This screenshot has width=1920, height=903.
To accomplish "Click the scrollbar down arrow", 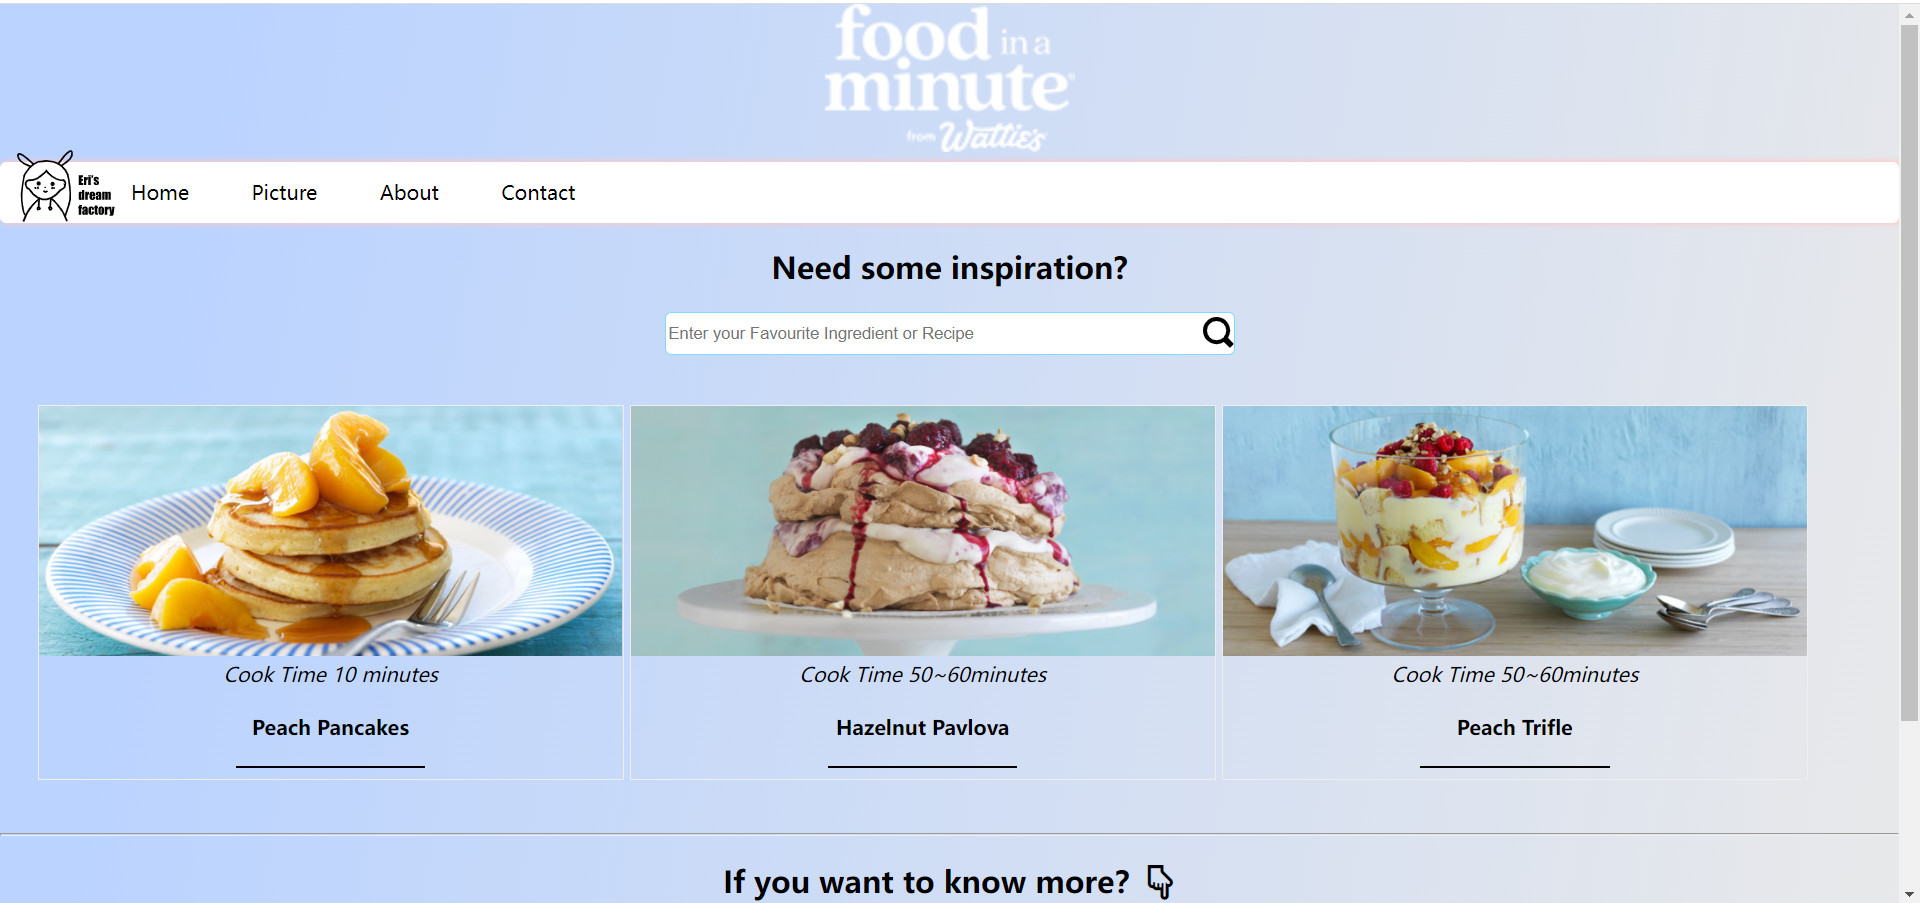I will point(1908,895).
